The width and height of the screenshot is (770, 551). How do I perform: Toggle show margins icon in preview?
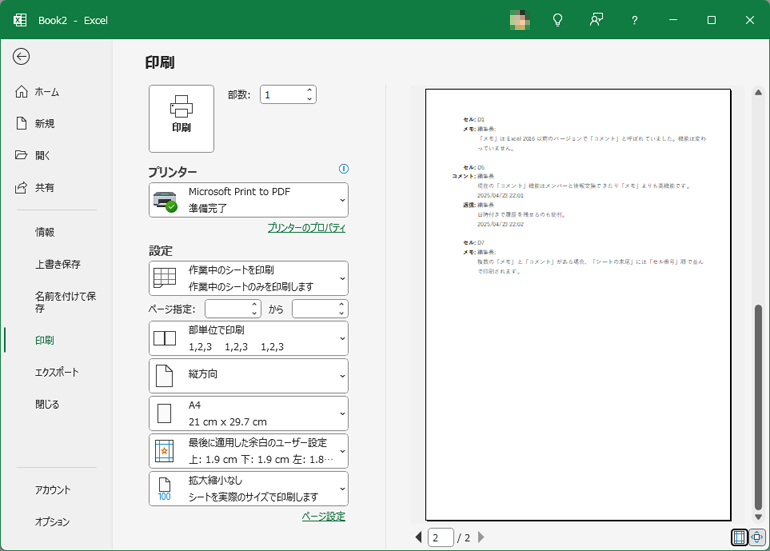(739, 537)
